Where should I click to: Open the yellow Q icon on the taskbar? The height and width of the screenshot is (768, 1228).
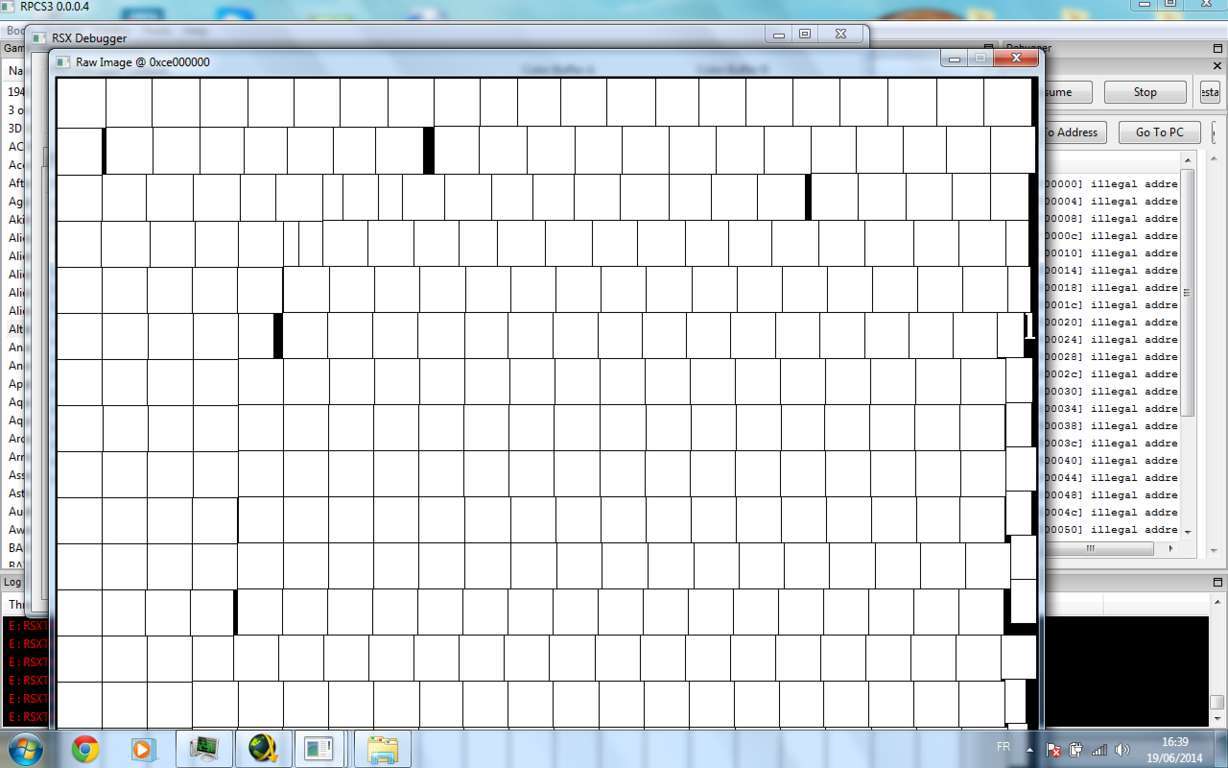(263, 749)
